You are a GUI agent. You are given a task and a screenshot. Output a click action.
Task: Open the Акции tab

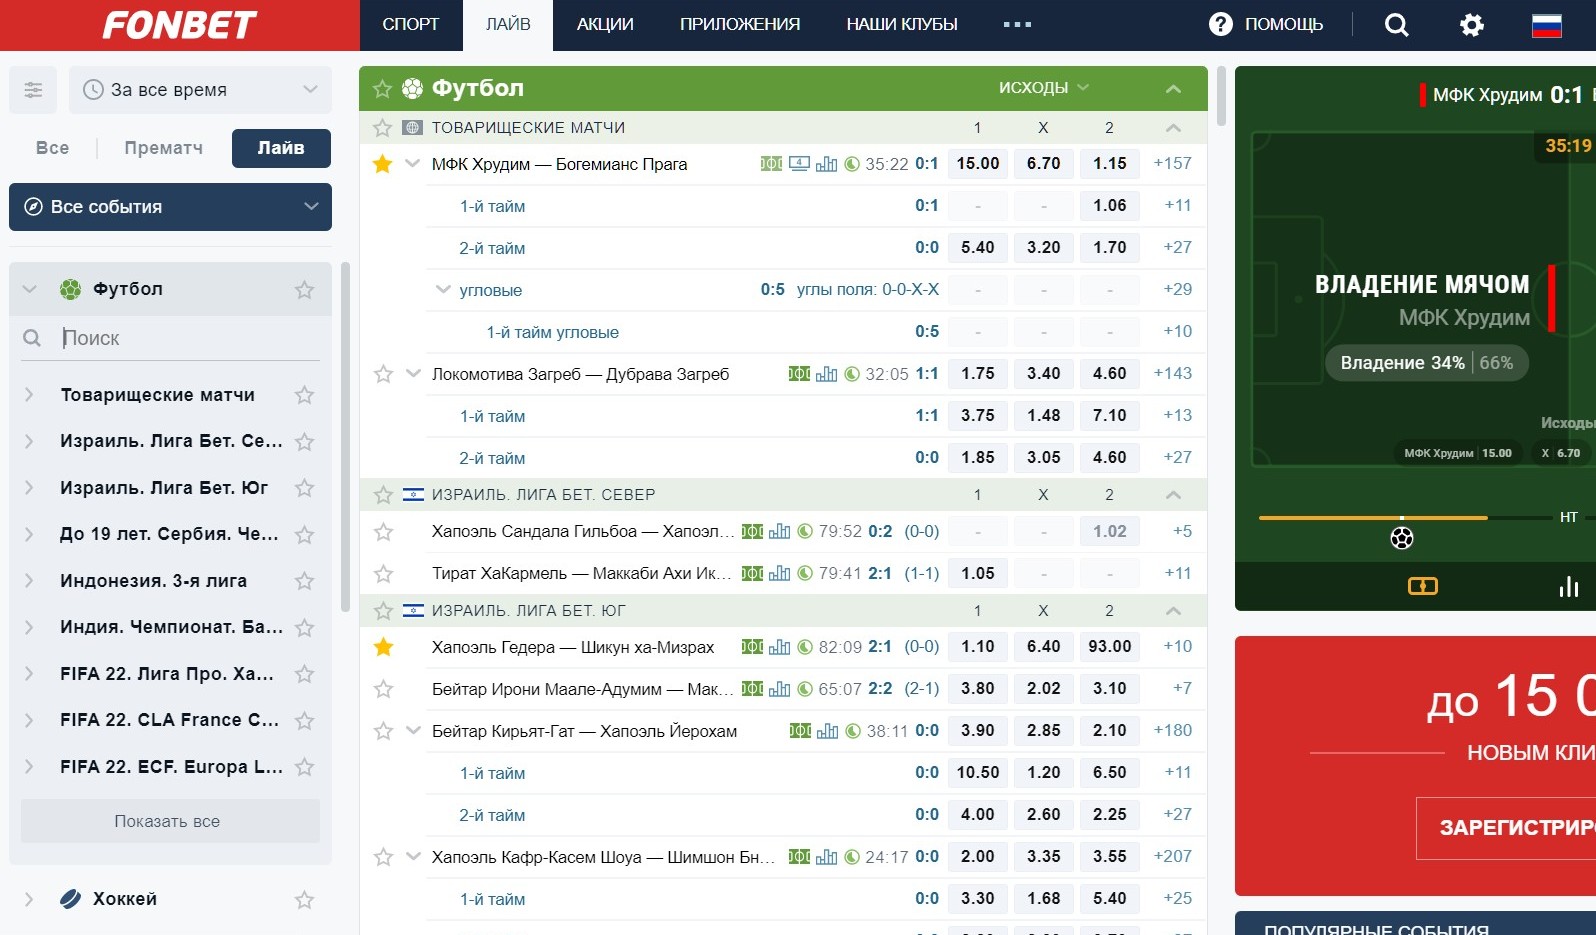pyautogui.click(x=605, y=24)
